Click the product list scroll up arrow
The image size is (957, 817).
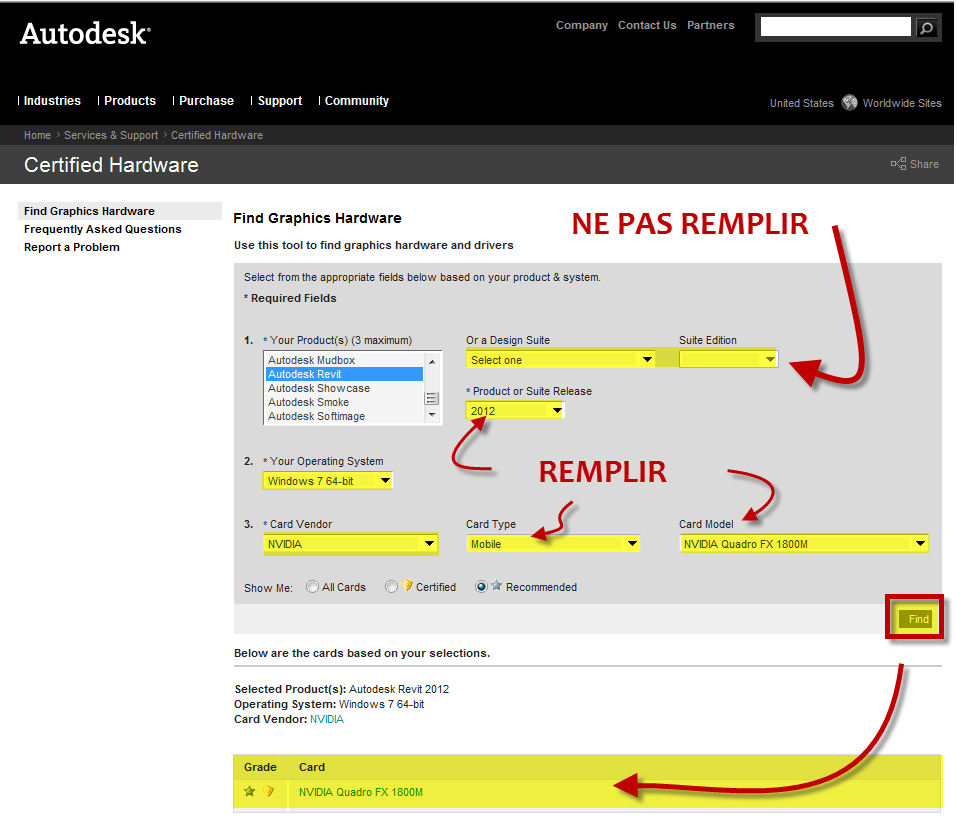click(x=432, y=361)
